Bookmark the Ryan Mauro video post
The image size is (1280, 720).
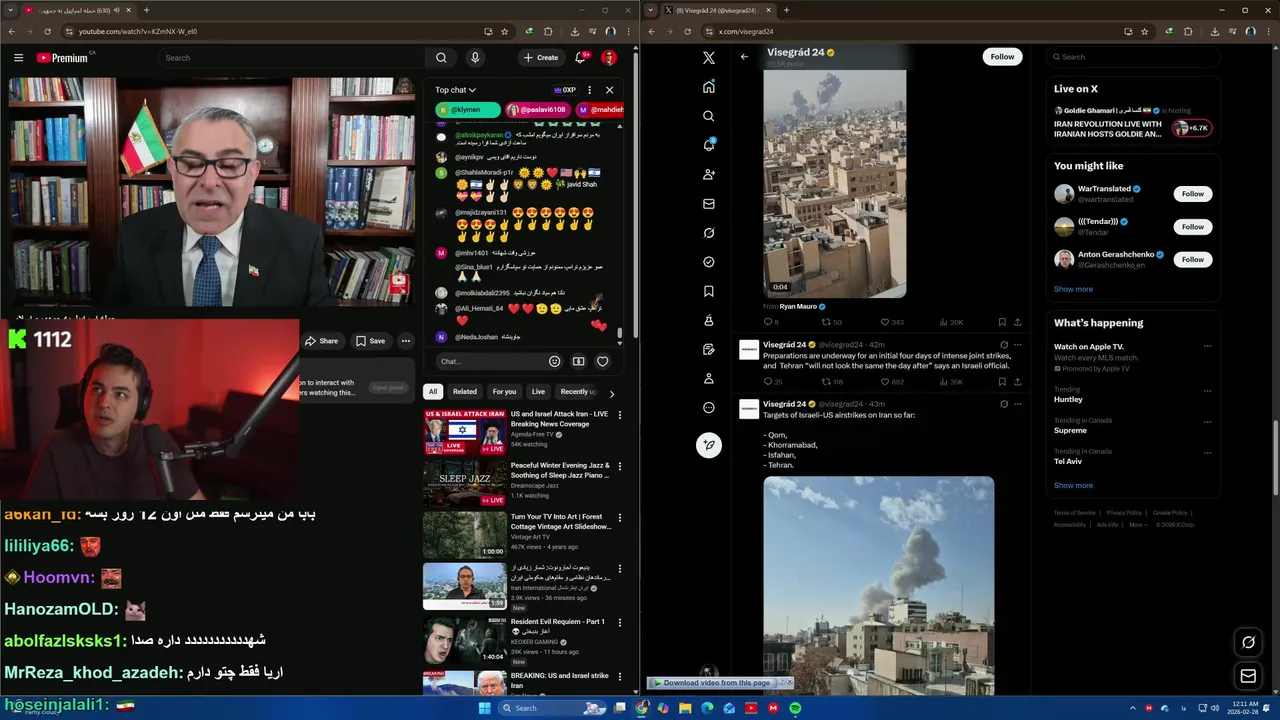pos(1002,322)
